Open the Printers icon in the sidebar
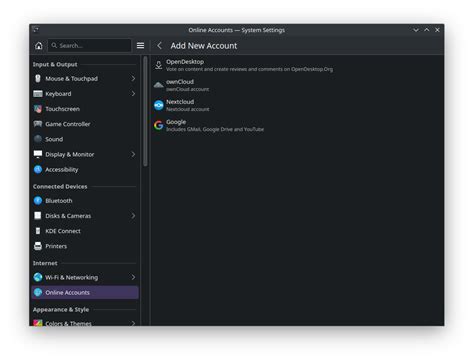The width and height of the screenshot is (474, 361). [x=38, y=246]
